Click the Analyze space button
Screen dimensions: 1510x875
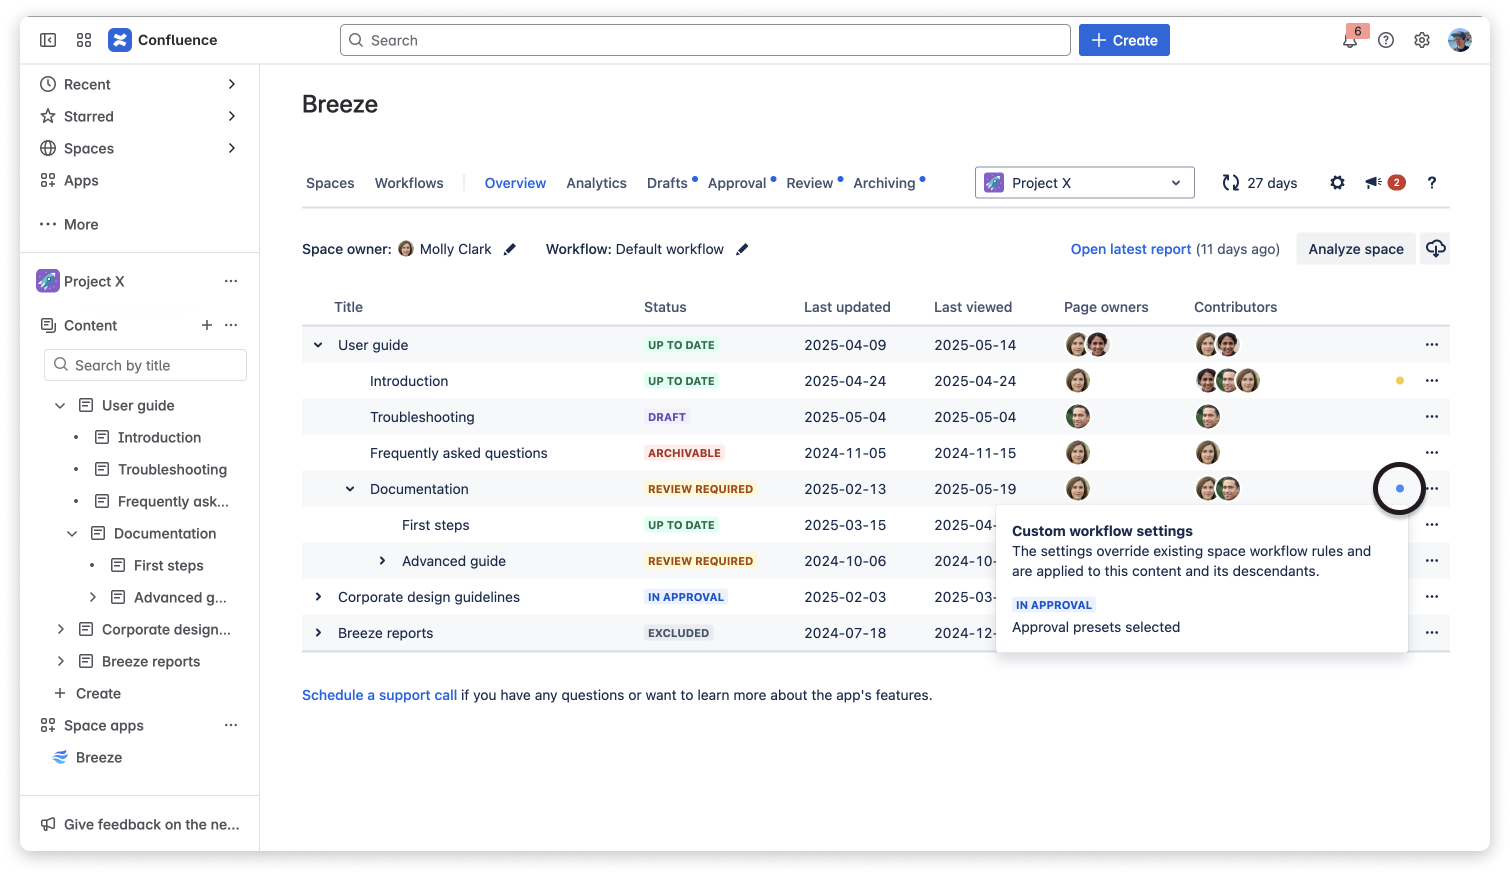pyautogui.click(x=1356, y=249)
